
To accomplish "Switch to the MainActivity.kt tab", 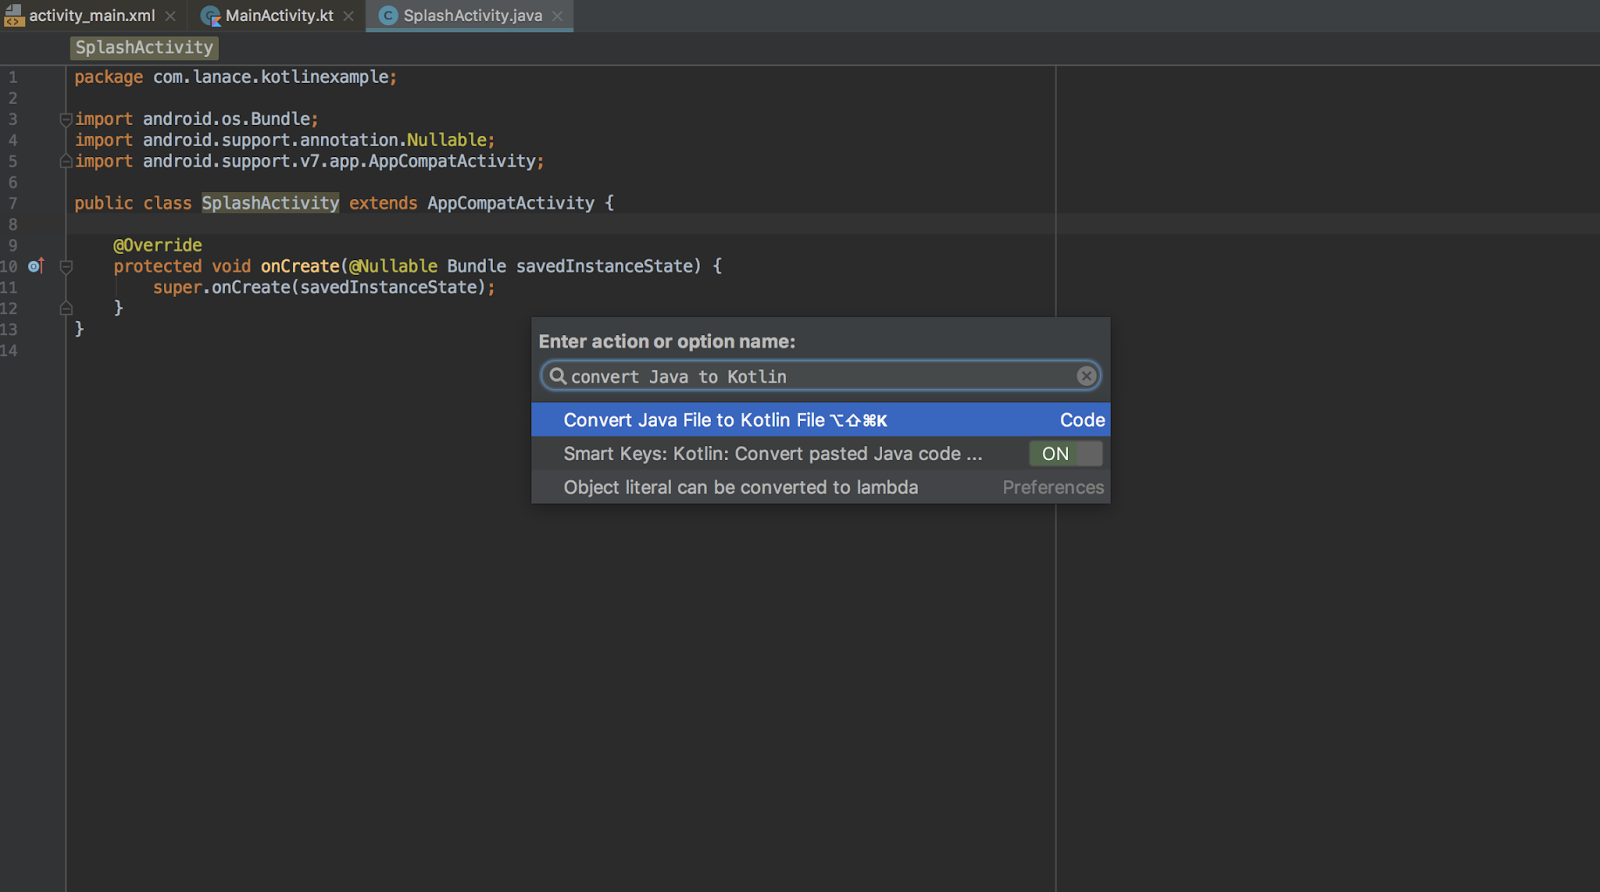I will coord(279,16).
